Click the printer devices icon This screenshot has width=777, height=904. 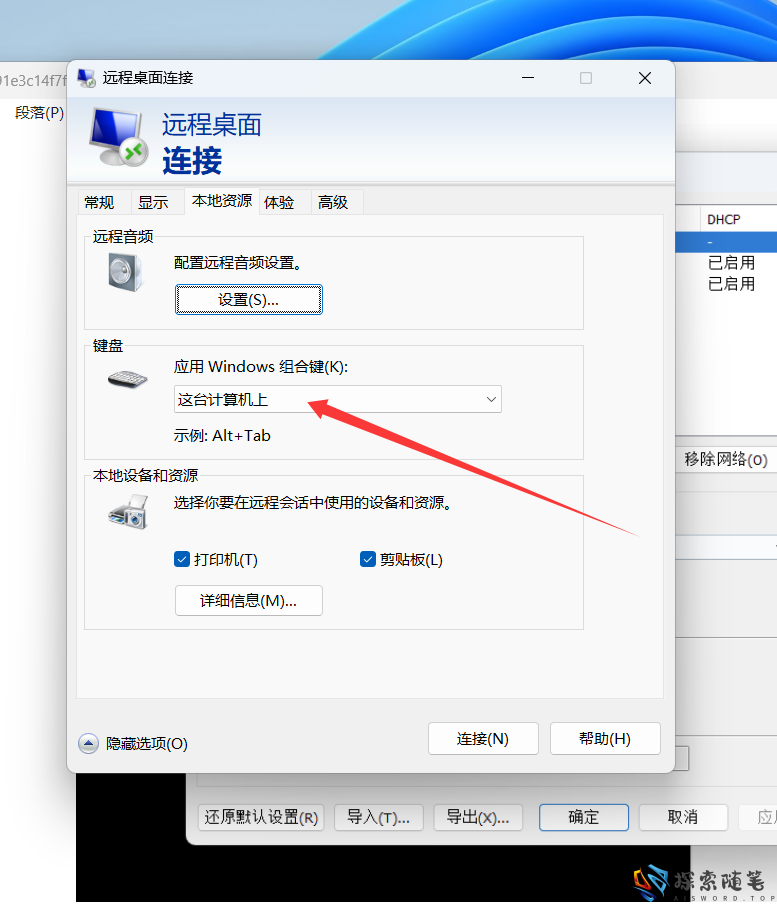(x=128, y=511)
